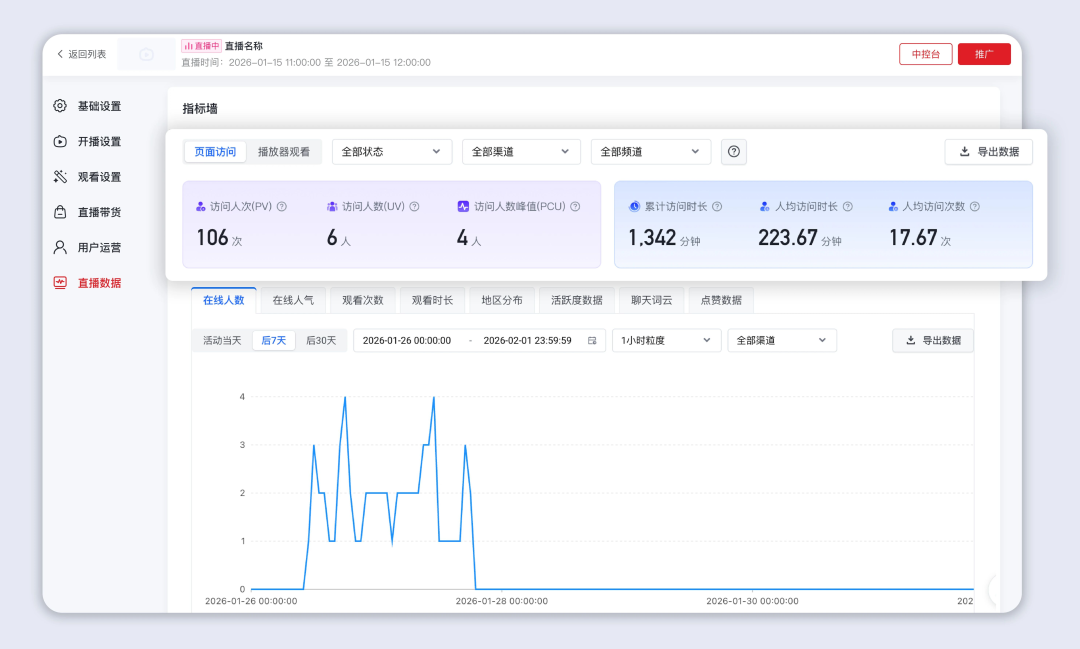Select the 活动当天 time range option
This screenshot has height=649, width=1080.
coord(222,341)
